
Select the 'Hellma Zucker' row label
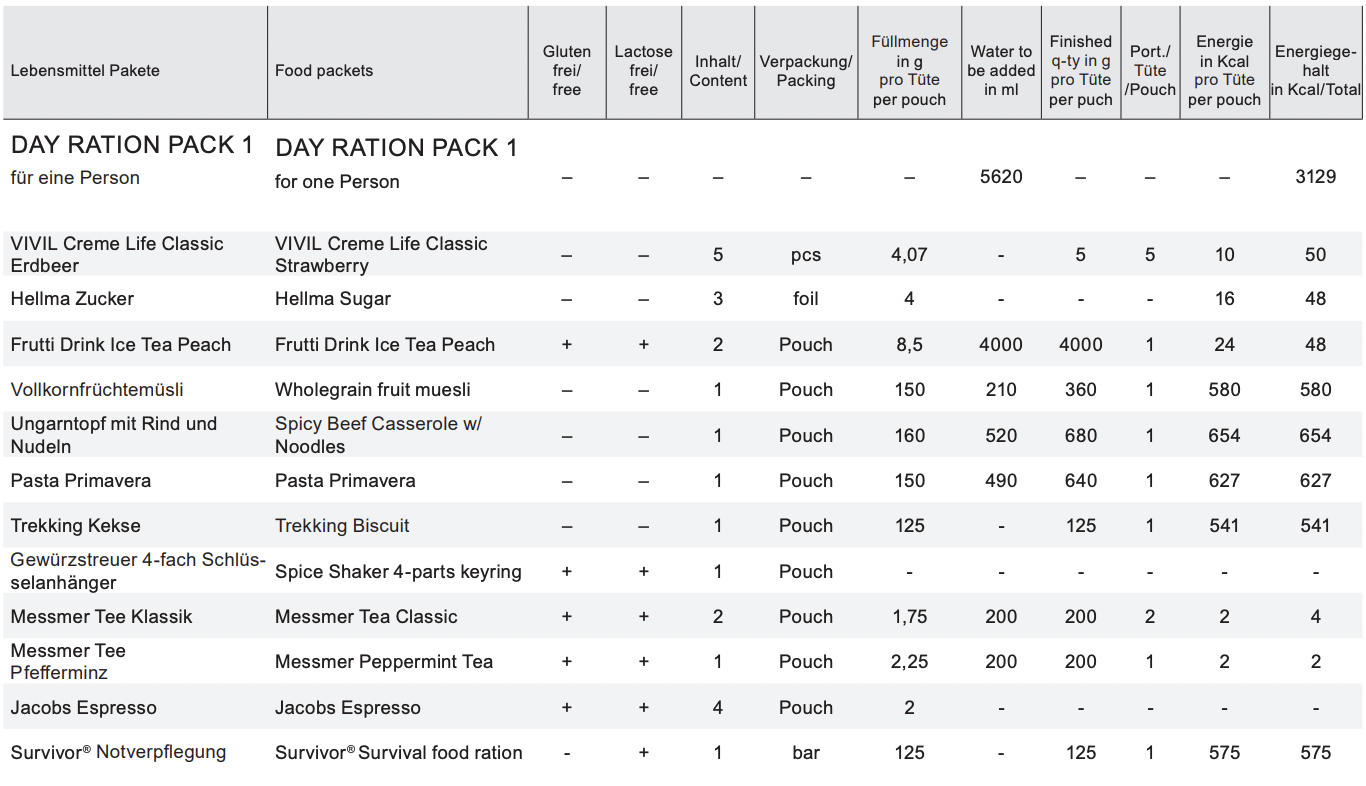(x=72, y=299)
